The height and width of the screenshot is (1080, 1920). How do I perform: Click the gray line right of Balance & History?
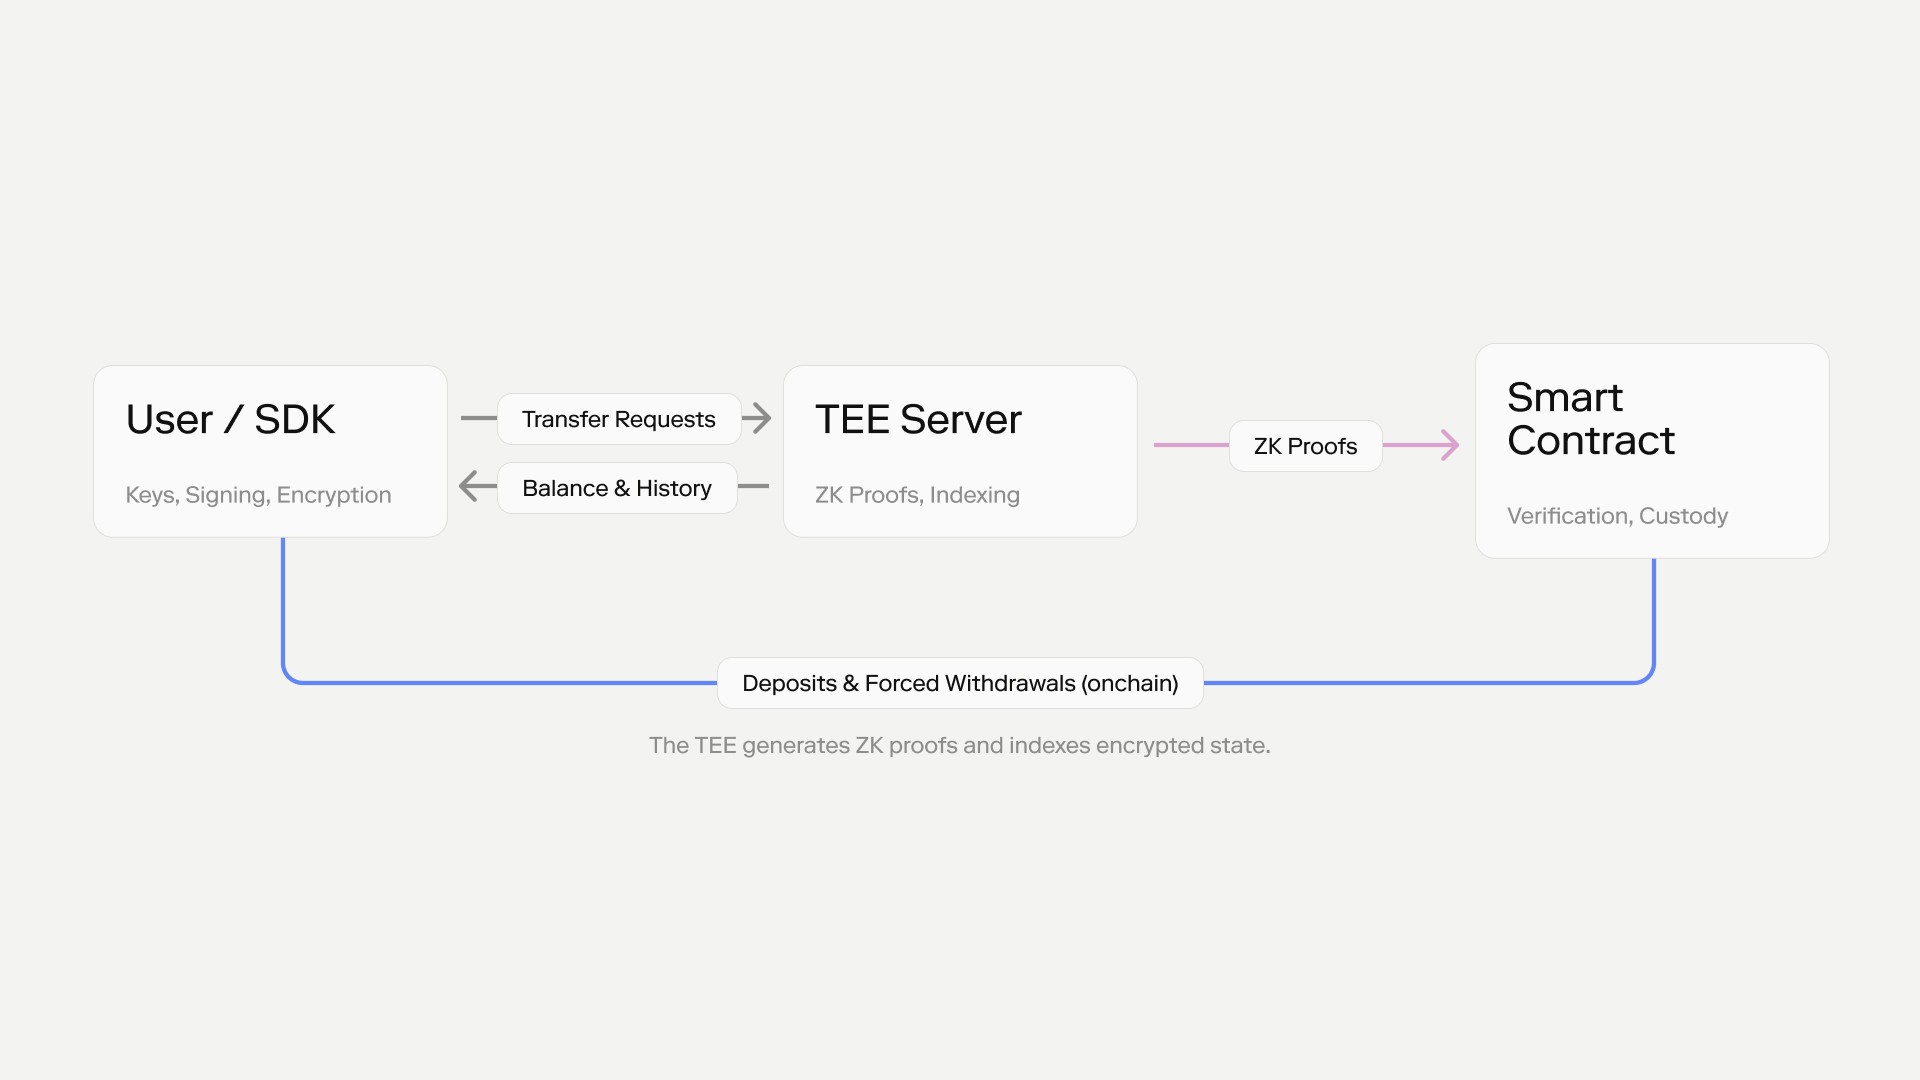pyautogui.click(x=755, y=488)
